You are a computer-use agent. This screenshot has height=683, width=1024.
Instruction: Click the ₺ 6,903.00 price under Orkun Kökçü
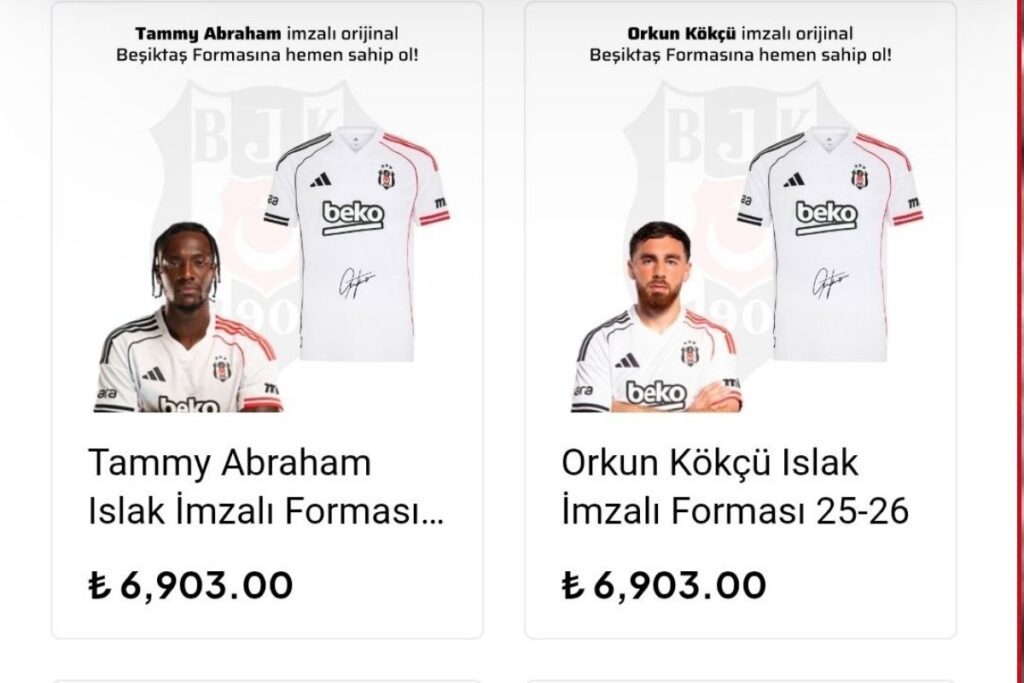click(x=664, y=585)
